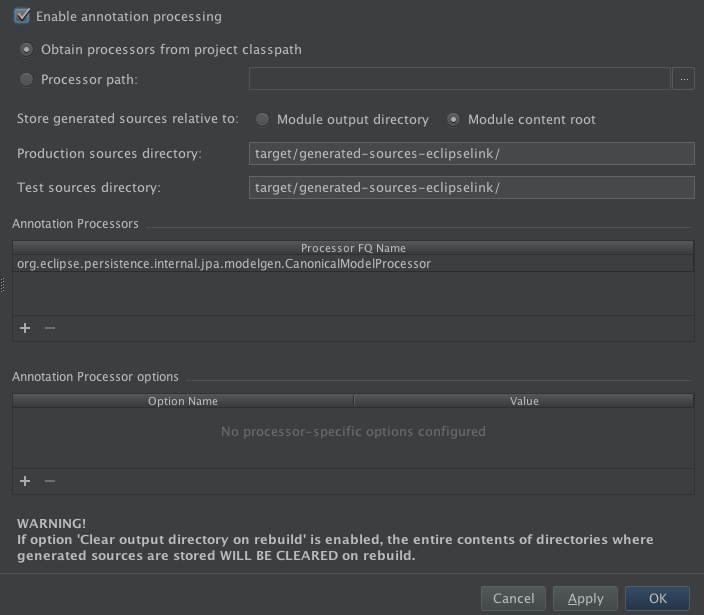This screenshot has height=615, width=704.
Task: Remove a processor option with minus icon
Action: [x=50, y=481]
